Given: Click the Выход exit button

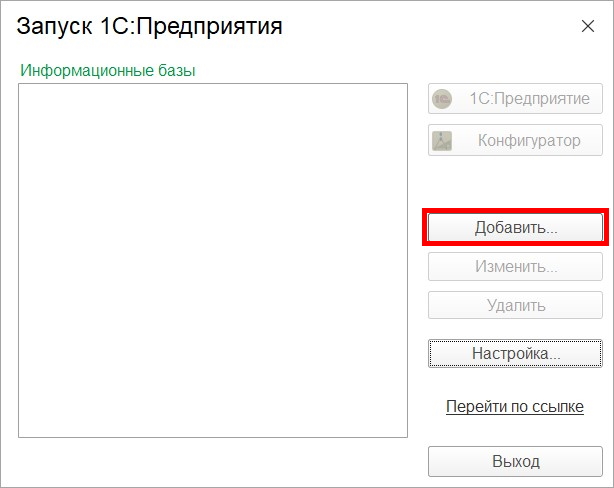Looking at the screenshot, I should 515,461.
